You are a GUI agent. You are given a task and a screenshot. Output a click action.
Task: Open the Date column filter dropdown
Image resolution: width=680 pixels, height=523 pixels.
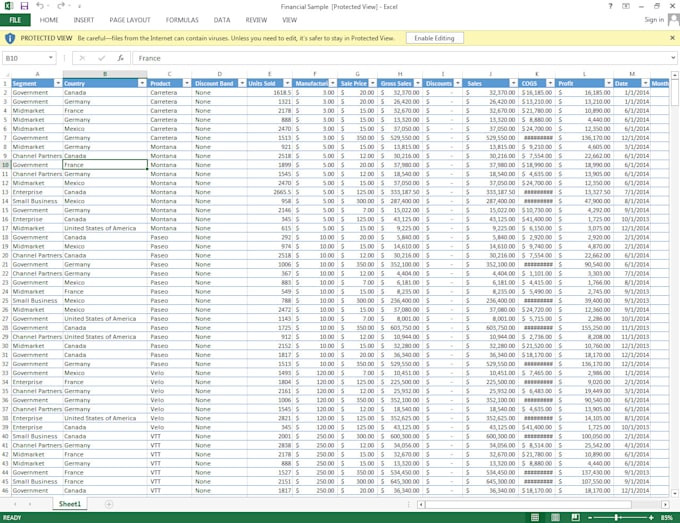(x=646, y=83)
